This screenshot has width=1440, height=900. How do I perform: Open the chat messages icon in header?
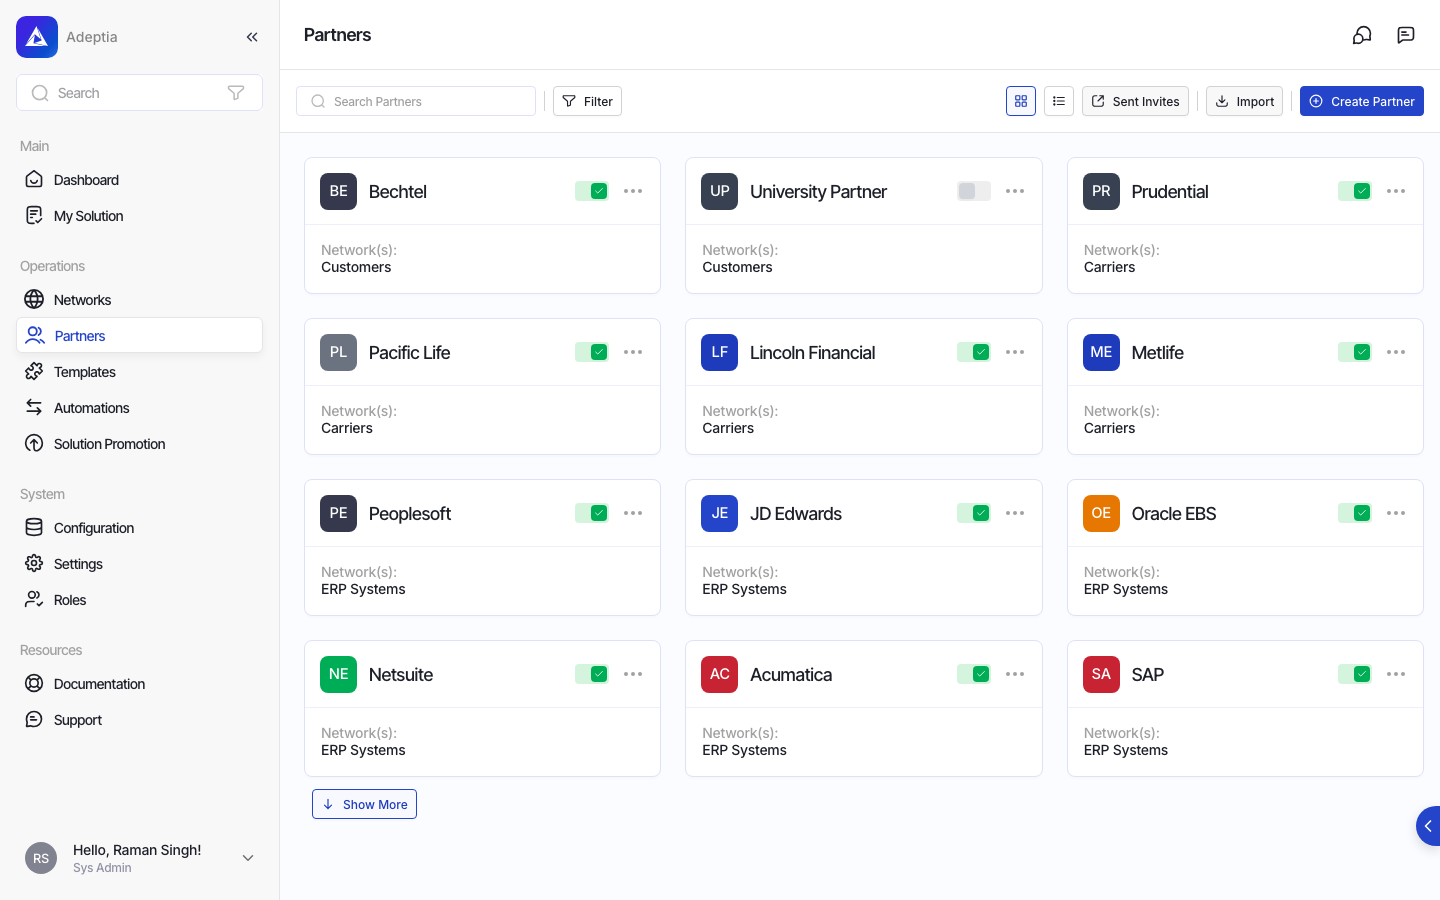coord(1406,35)
